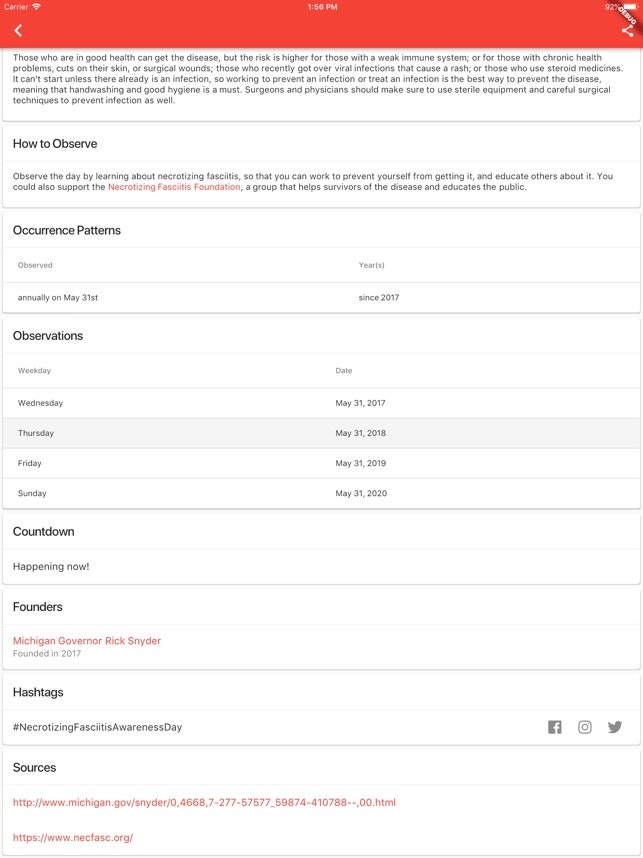Tap the share icon
Viewport: 643px width, 858px height.
(627, 30)
